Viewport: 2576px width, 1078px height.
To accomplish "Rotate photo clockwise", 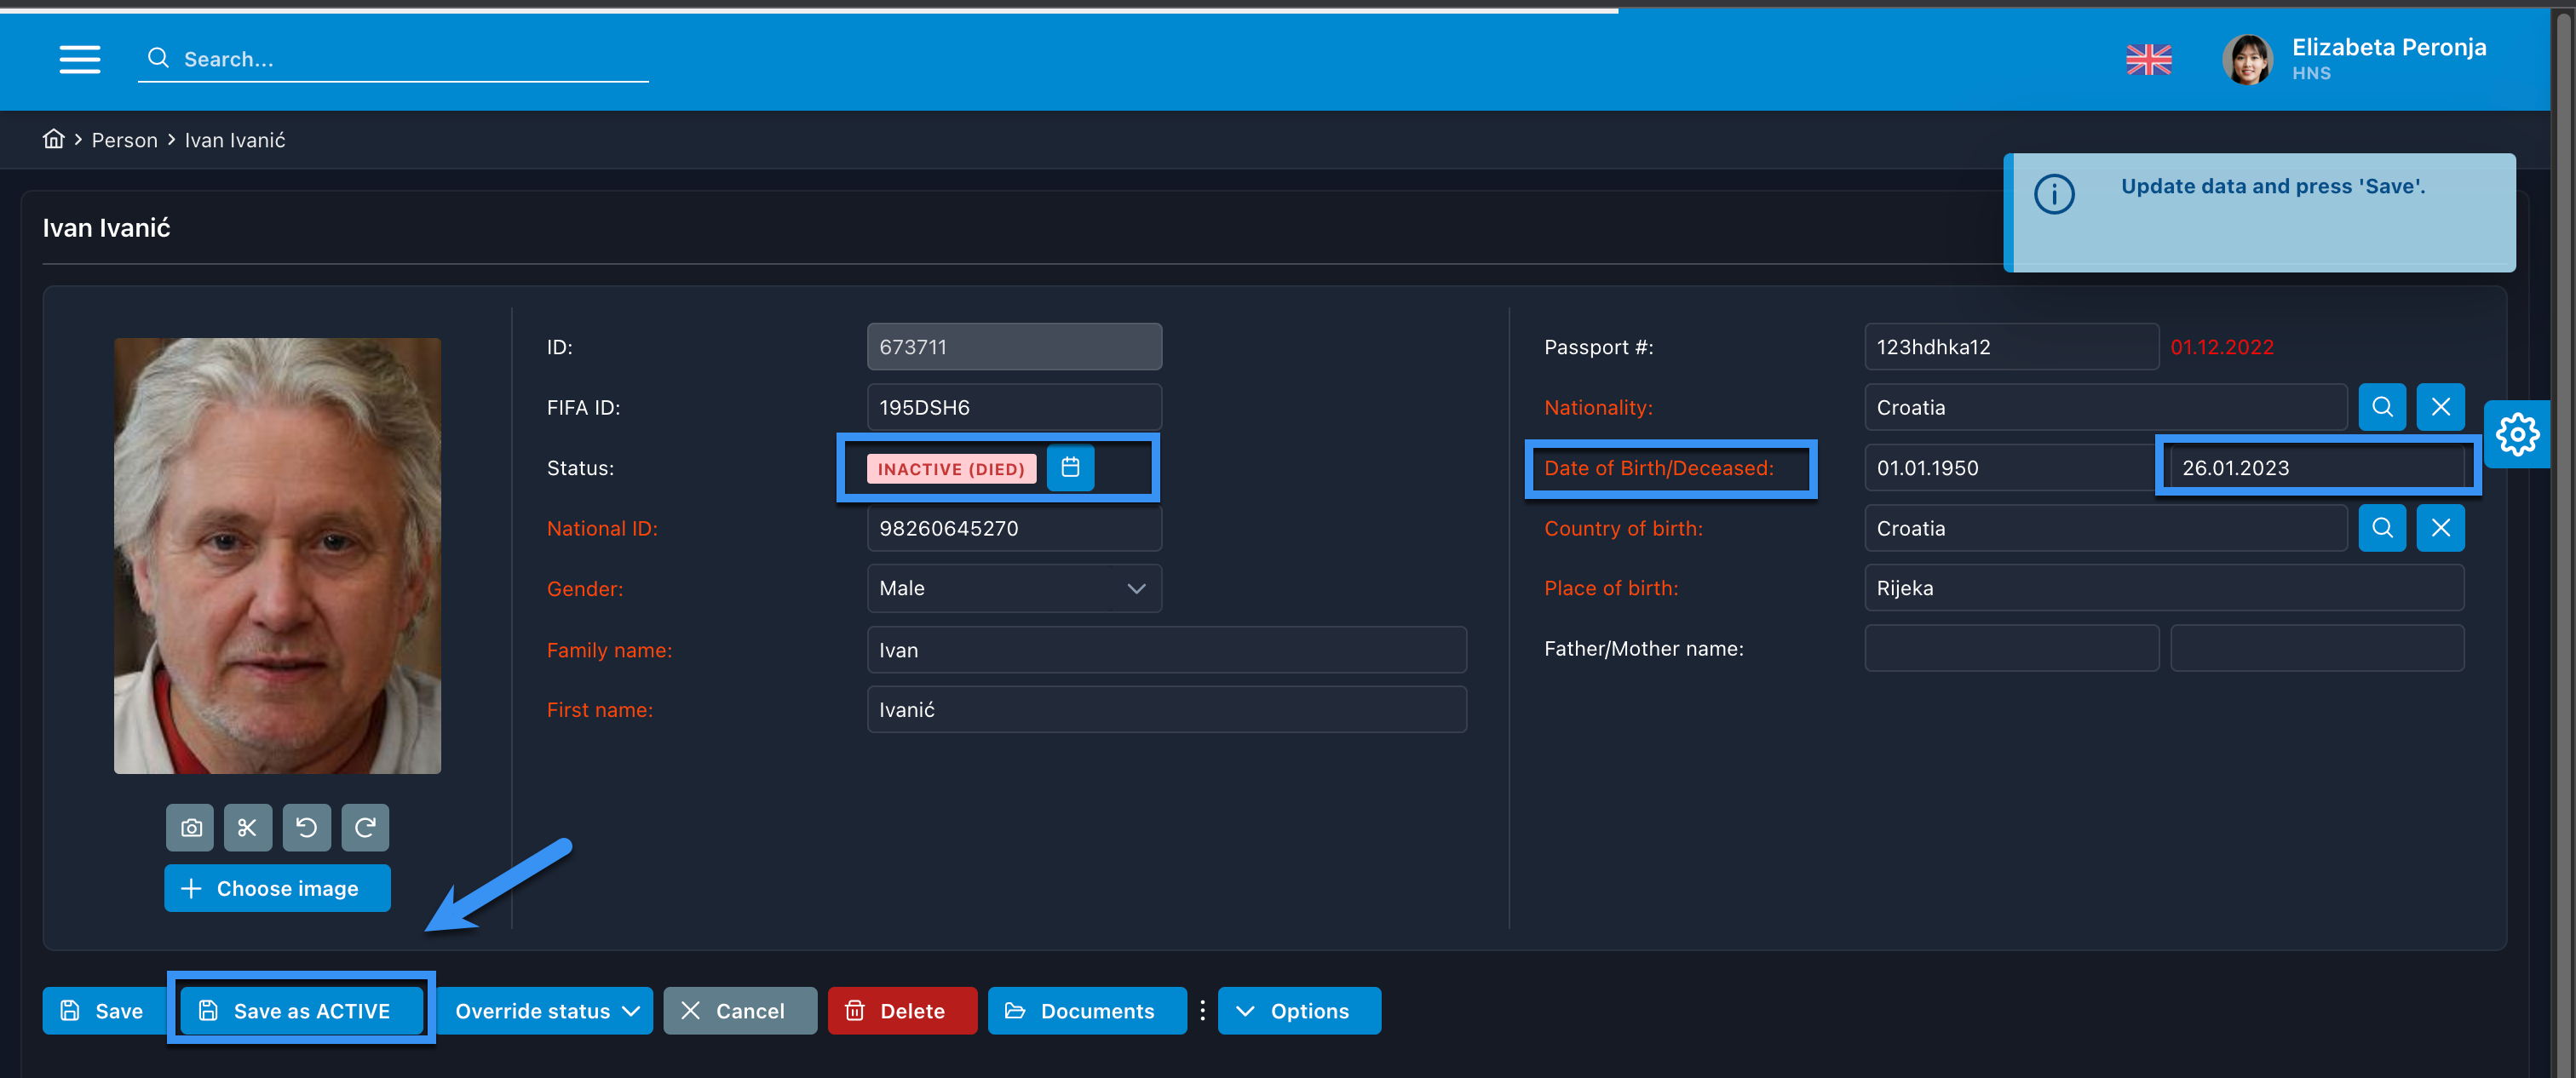I will pos(365,828).
